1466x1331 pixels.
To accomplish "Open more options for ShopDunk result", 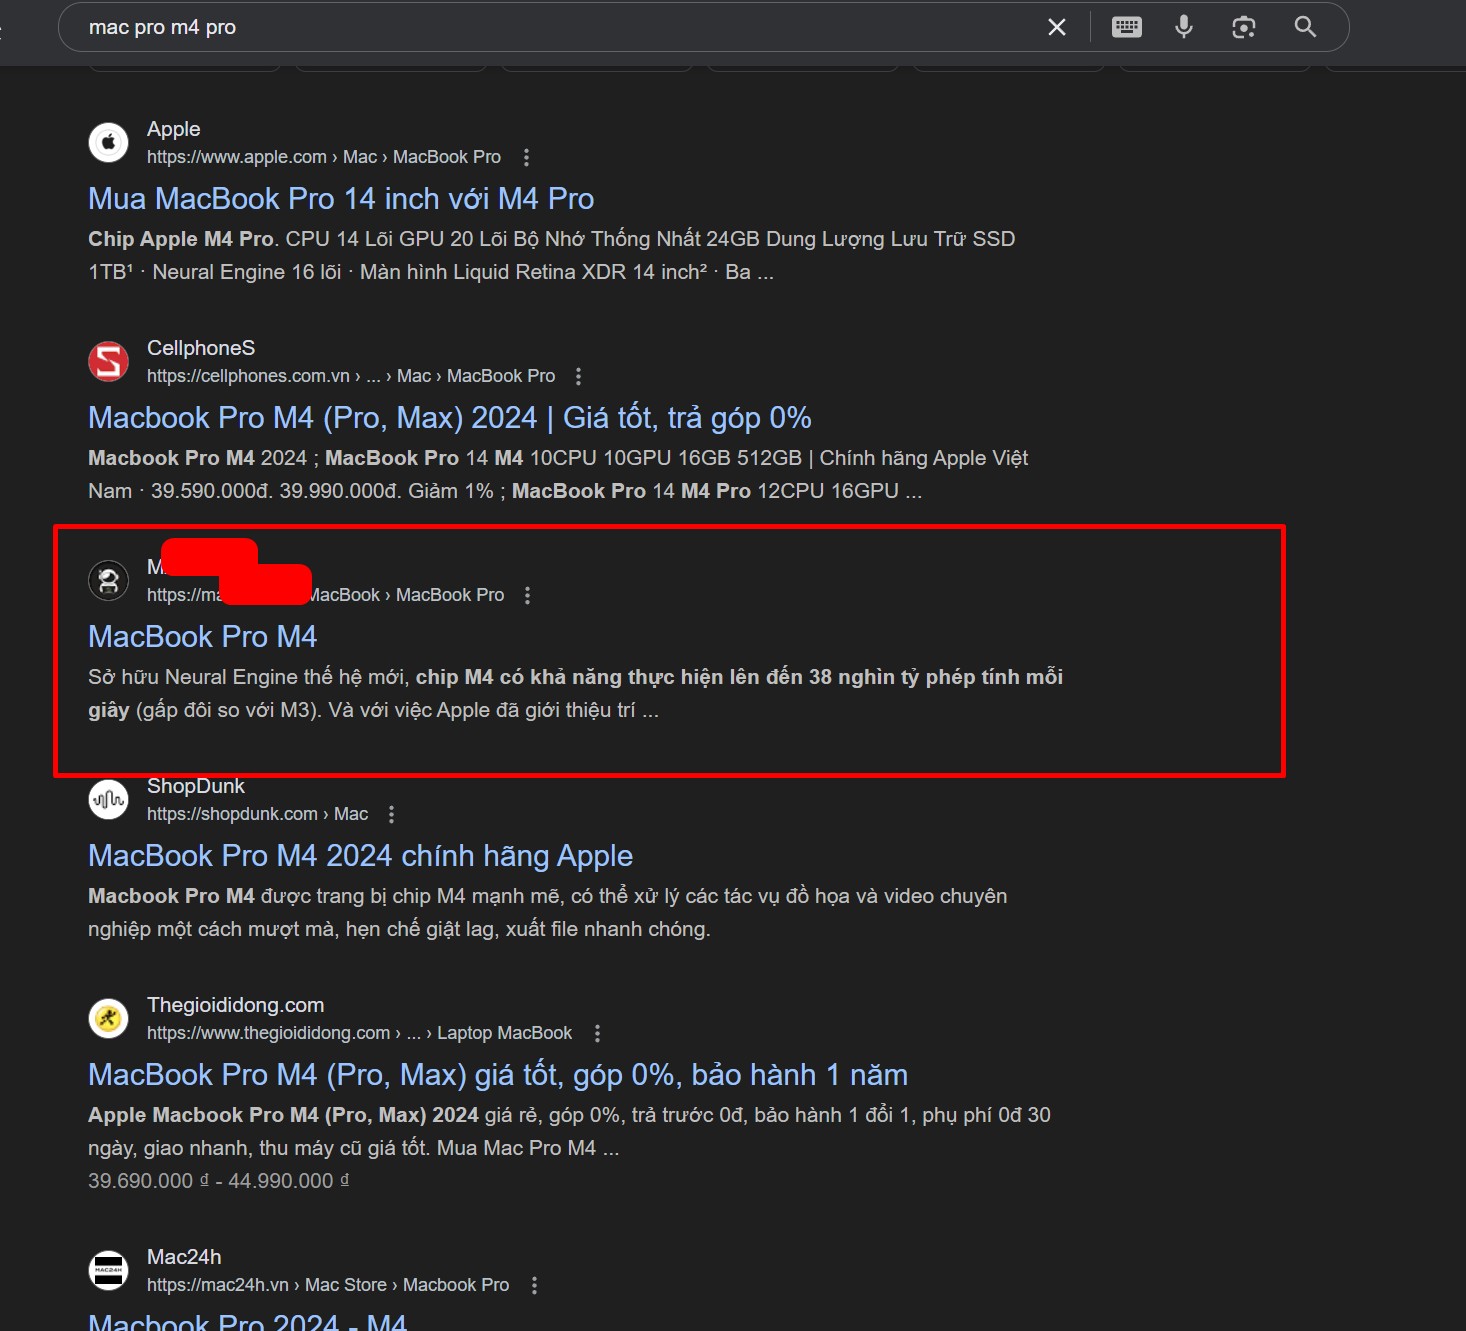I will [x=391, y=814].
